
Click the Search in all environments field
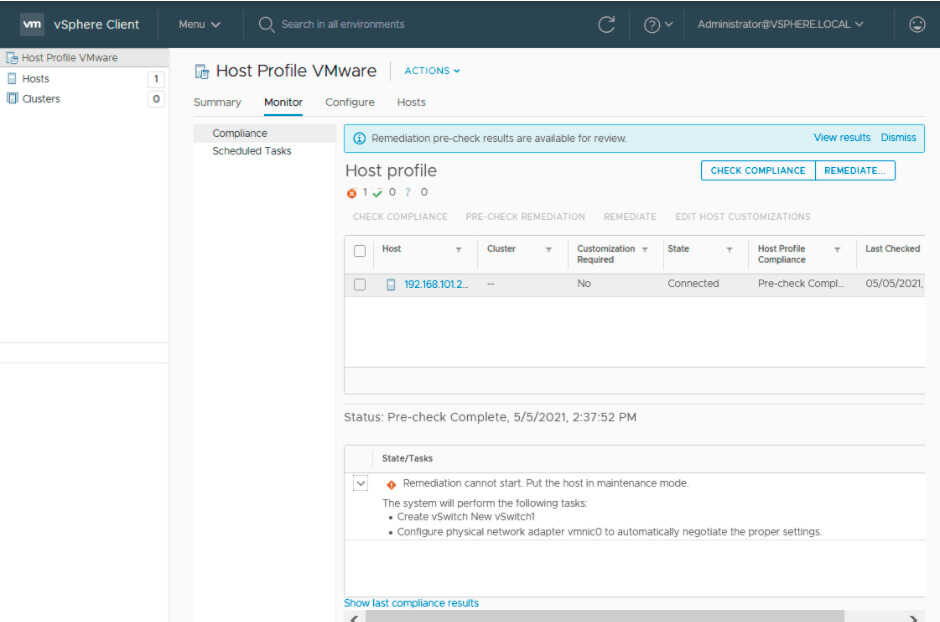343,25
